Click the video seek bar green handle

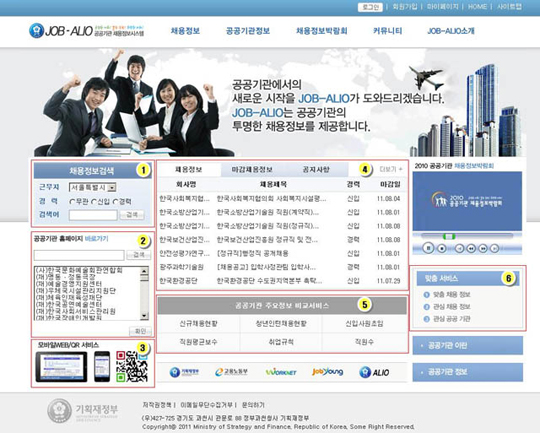[x=449, y=236]
